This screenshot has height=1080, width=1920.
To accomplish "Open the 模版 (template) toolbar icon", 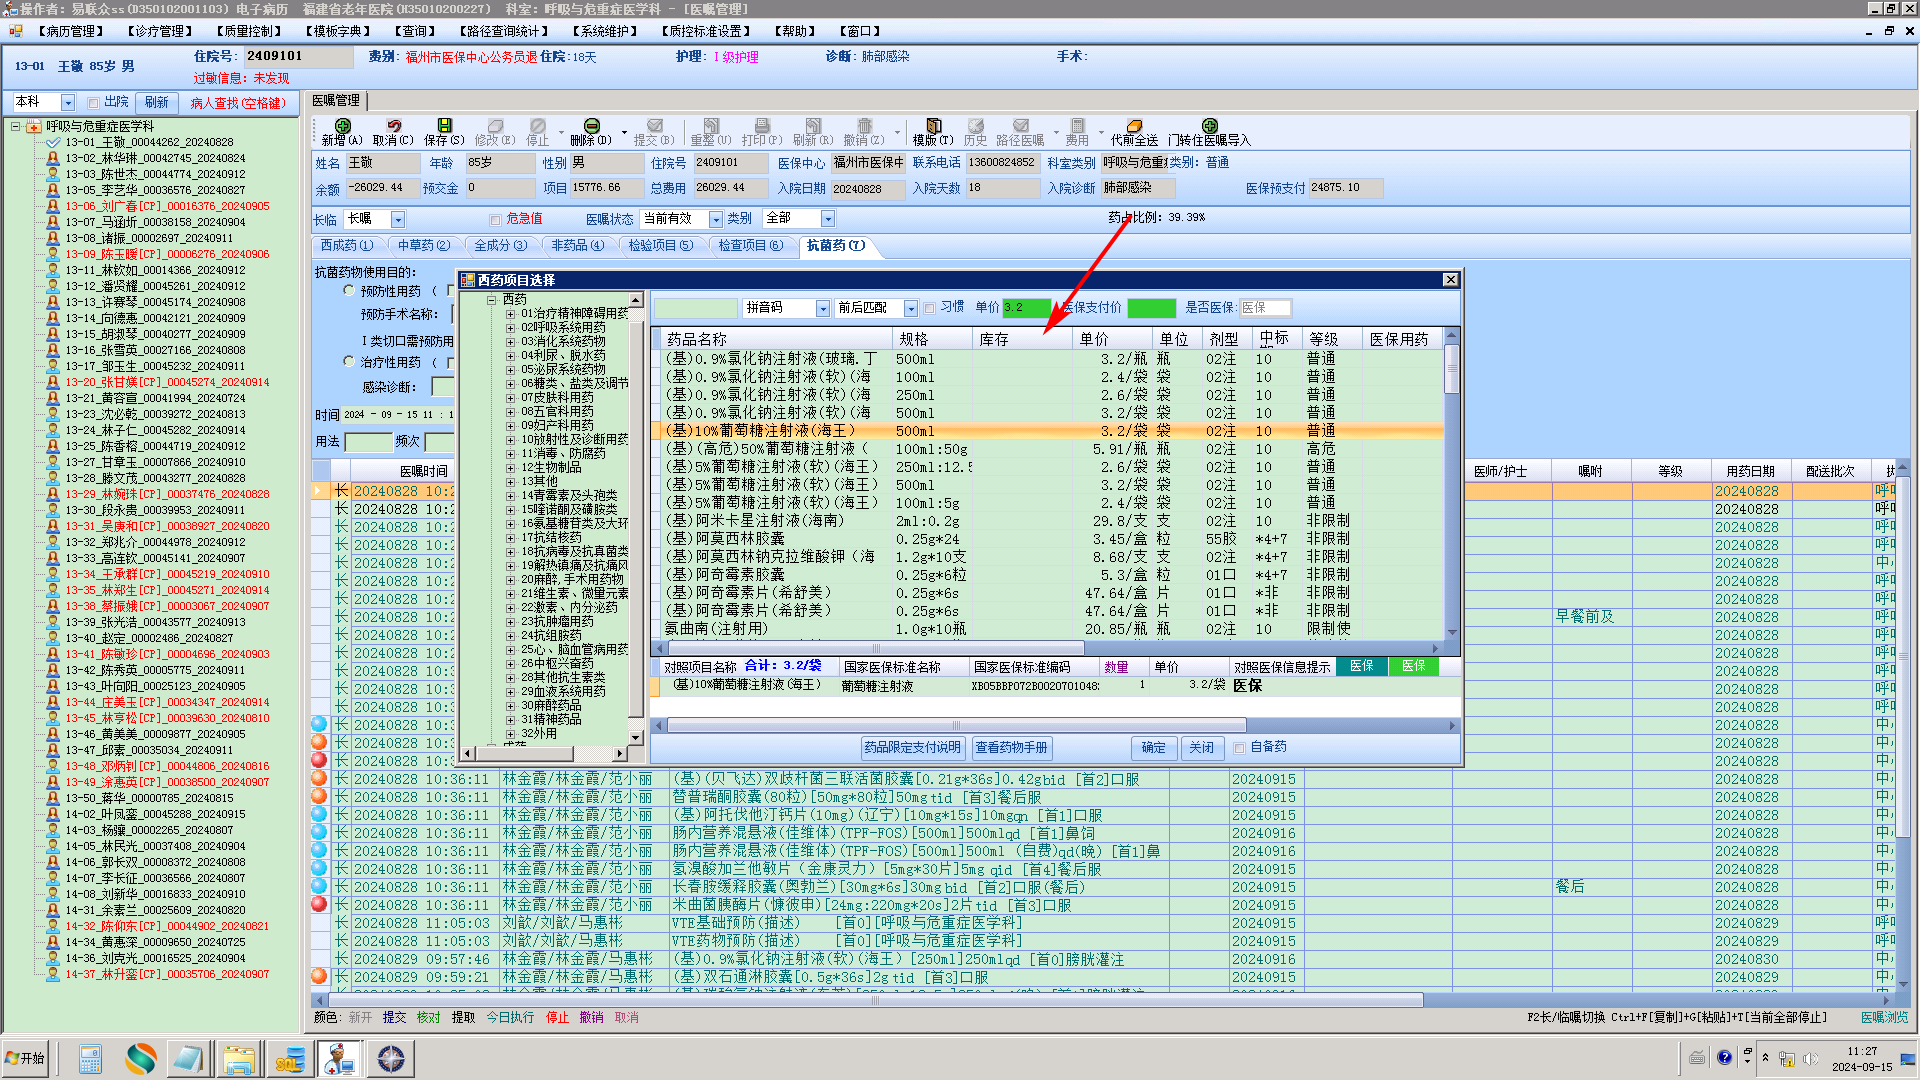I will coord(933,127).
